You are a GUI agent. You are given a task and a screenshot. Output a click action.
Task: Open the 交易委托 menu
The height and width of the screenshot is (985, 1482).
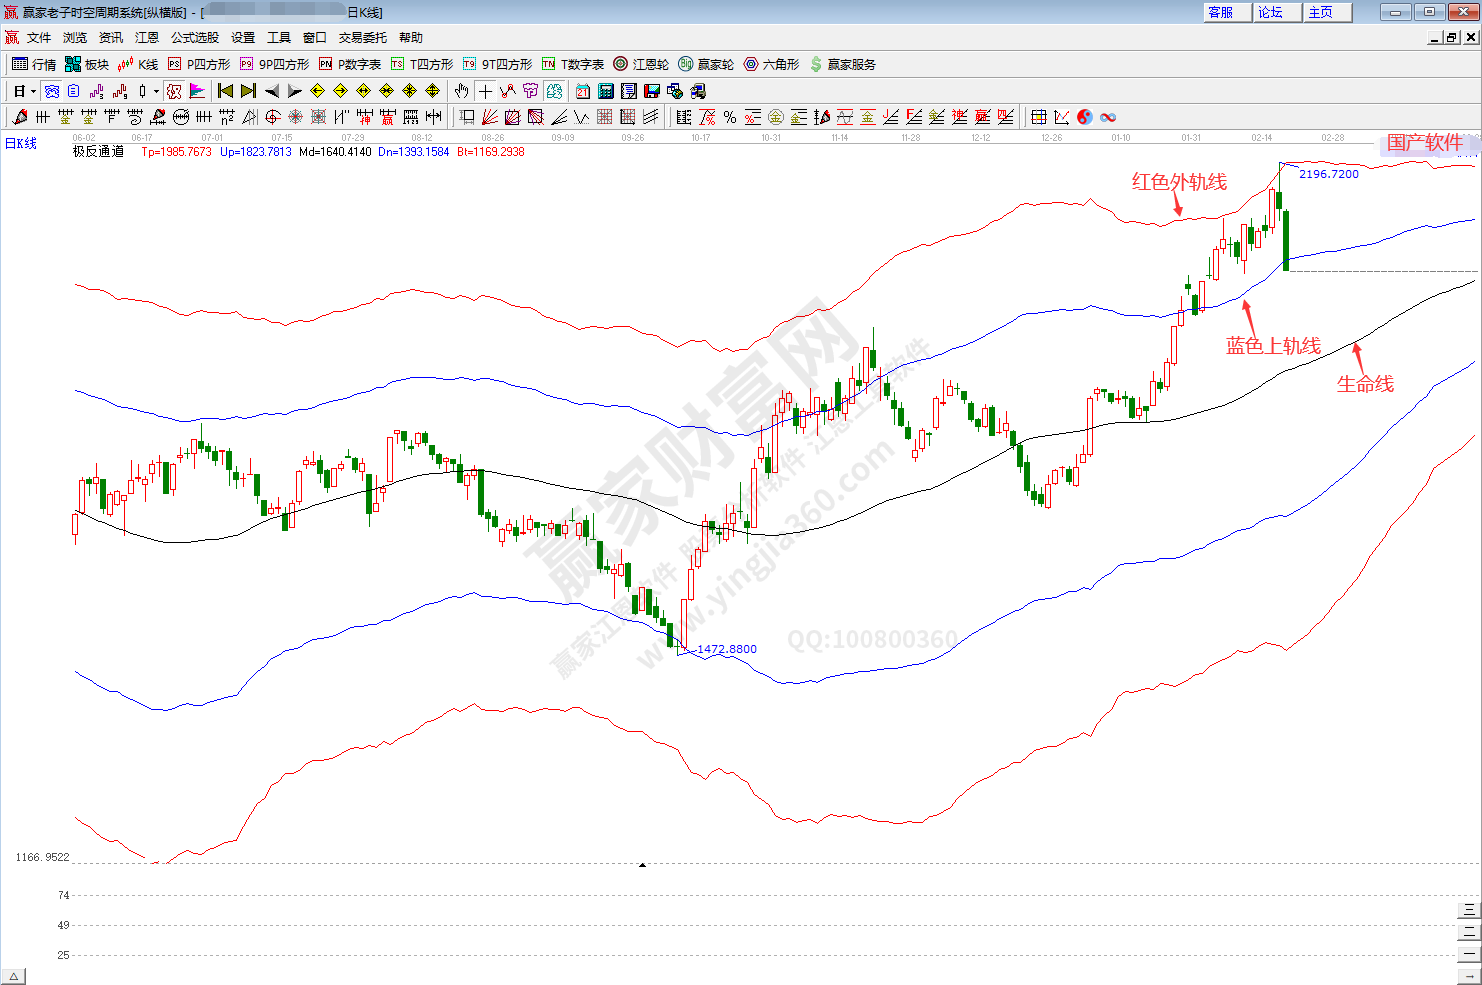click(362, 38)
